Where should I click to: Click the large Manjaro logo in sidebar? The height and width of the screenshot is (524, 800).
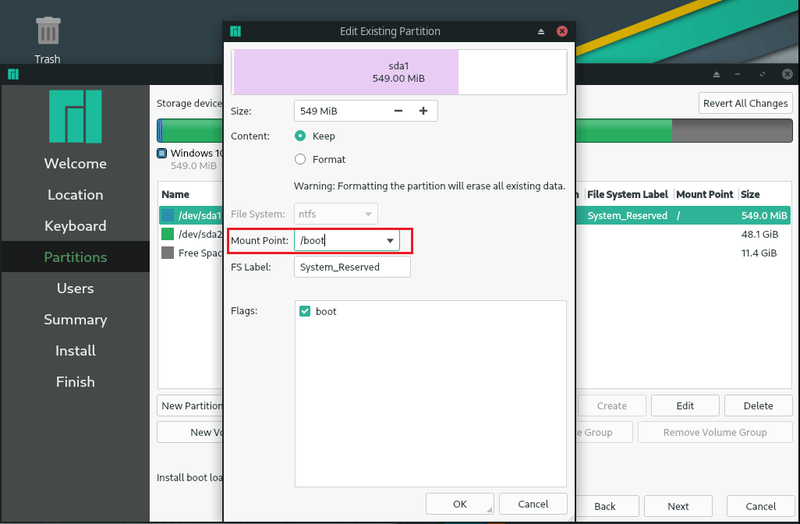(76, 116)
